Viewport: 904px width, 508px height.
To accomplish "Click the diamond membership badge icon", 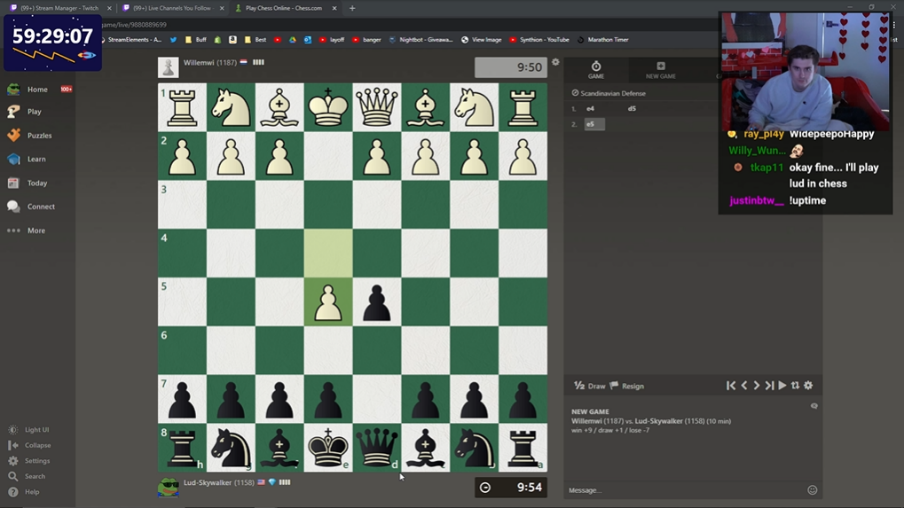I will pyautogui.click(x=272, y=483).
